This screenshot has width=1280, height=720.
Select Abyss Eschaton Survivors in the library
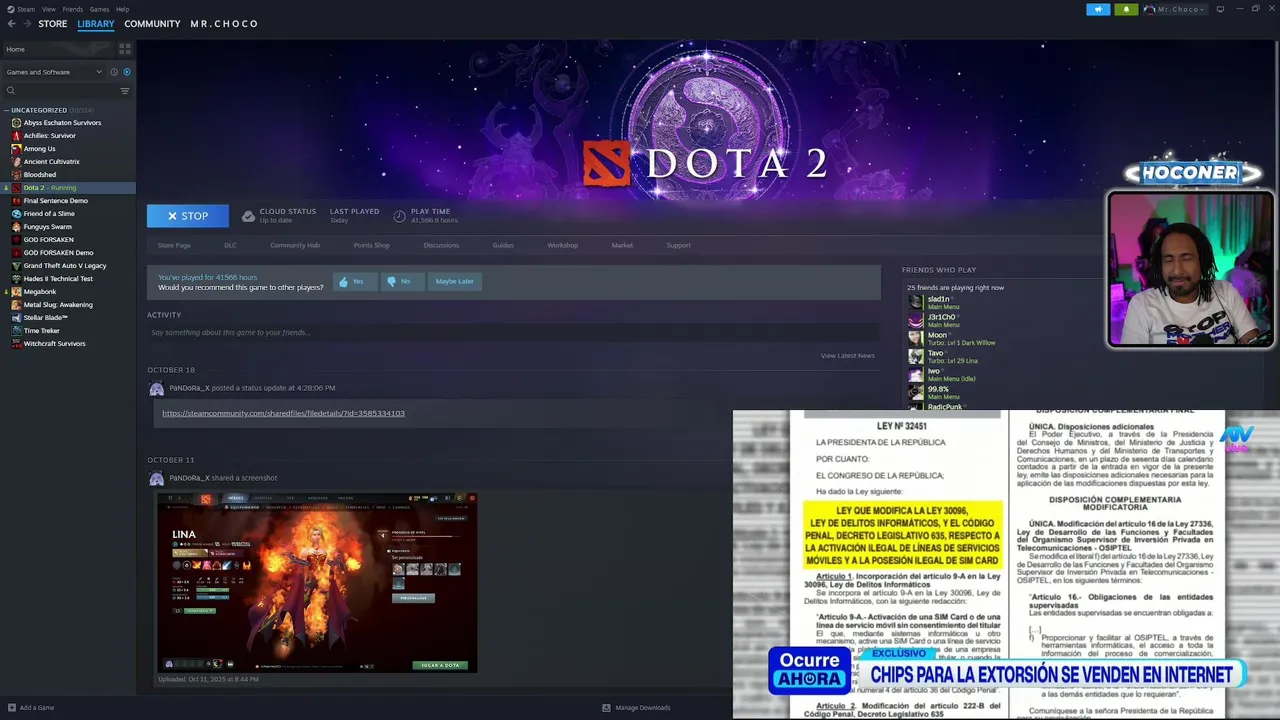(62, 123)
